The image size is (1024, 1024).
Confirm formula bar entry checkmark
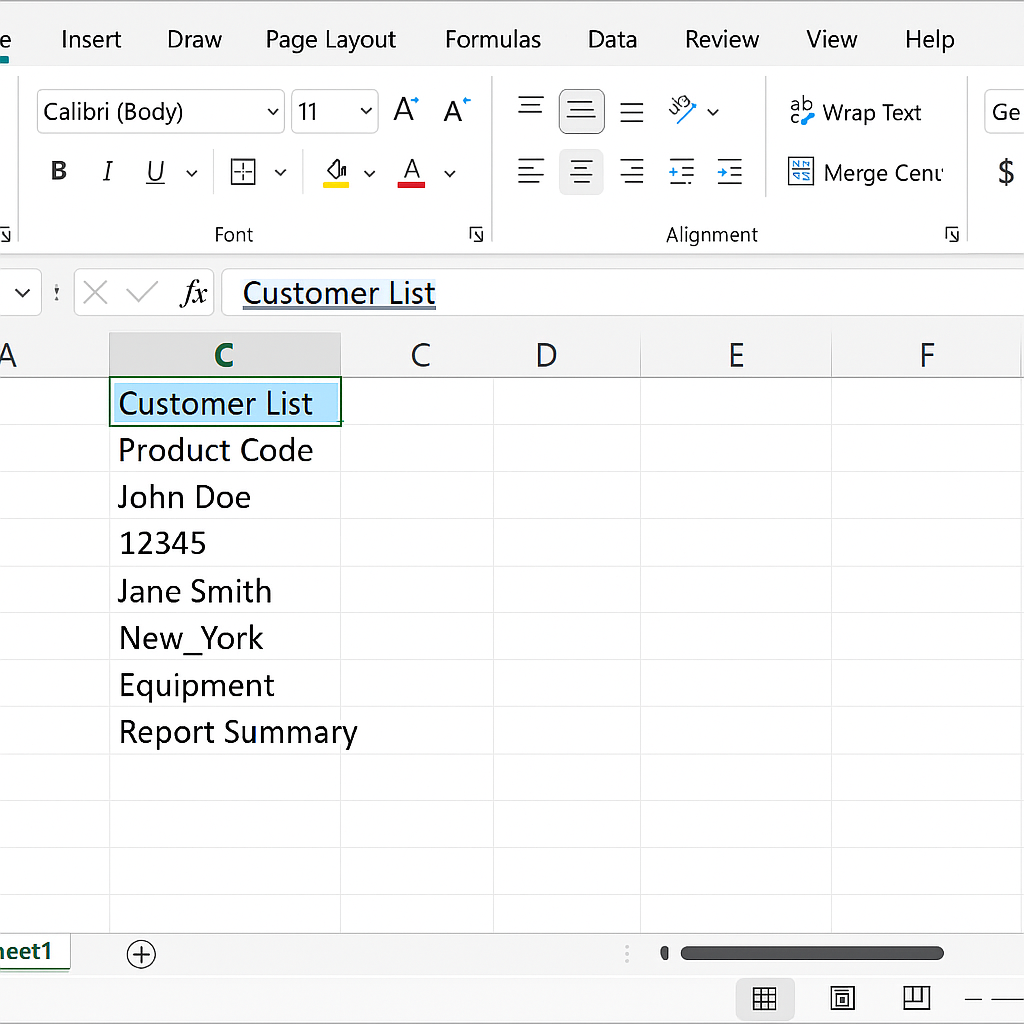coord(142,293)
